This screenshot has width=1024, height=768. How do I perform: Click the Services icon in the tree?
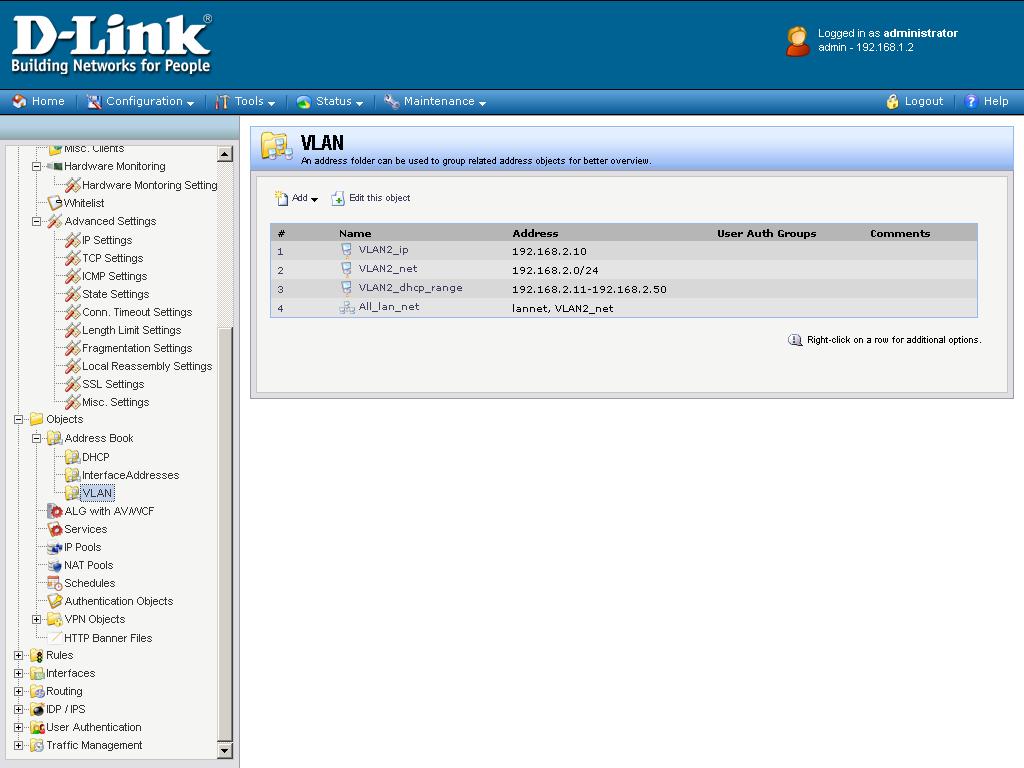[56, 529]
